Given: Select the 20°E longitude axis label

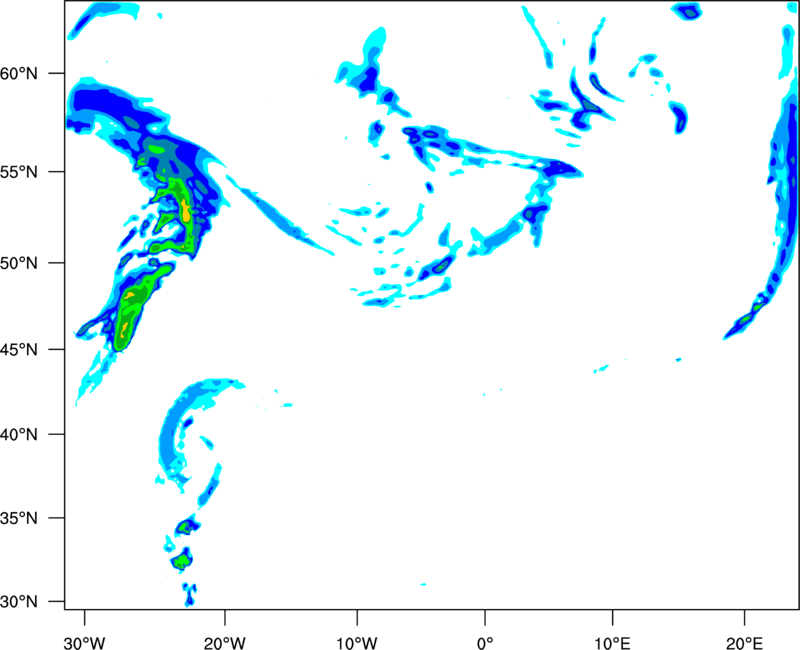Looking at the screenshot, I should coord(745,643).
